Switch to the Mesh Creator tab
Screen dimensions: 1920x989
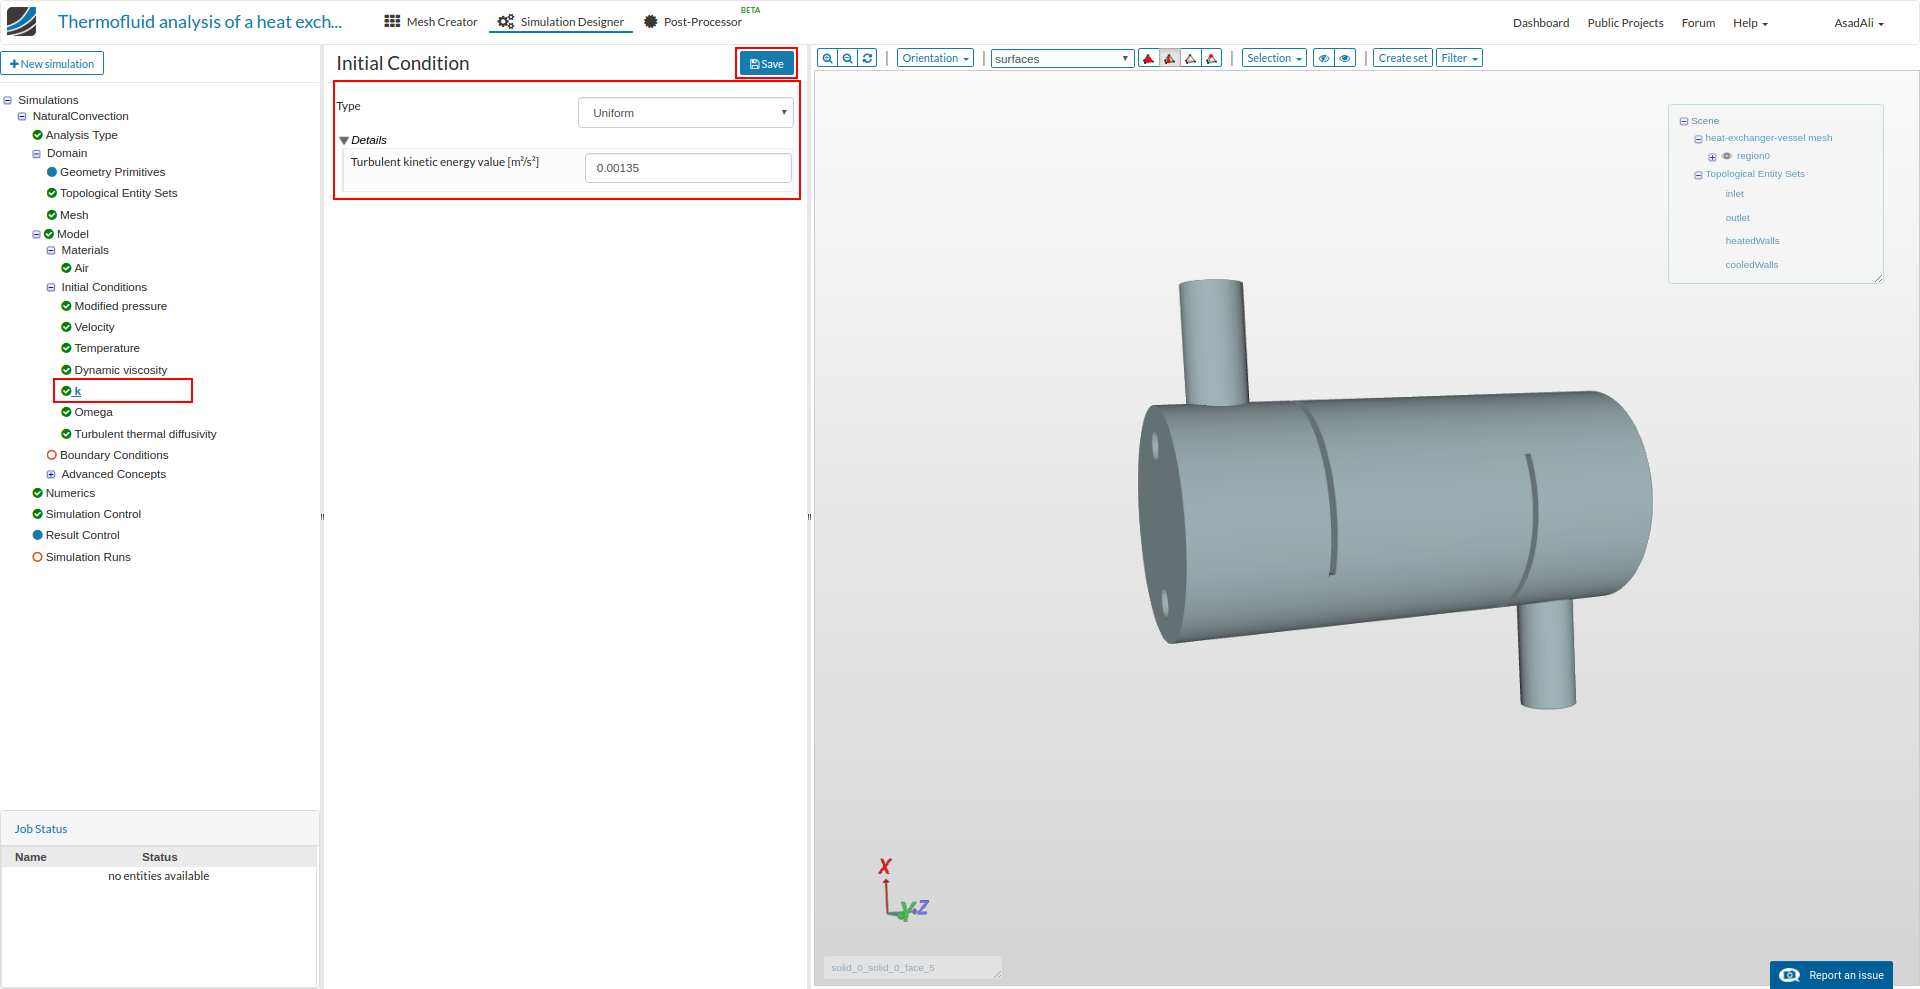tap(431, 22)
